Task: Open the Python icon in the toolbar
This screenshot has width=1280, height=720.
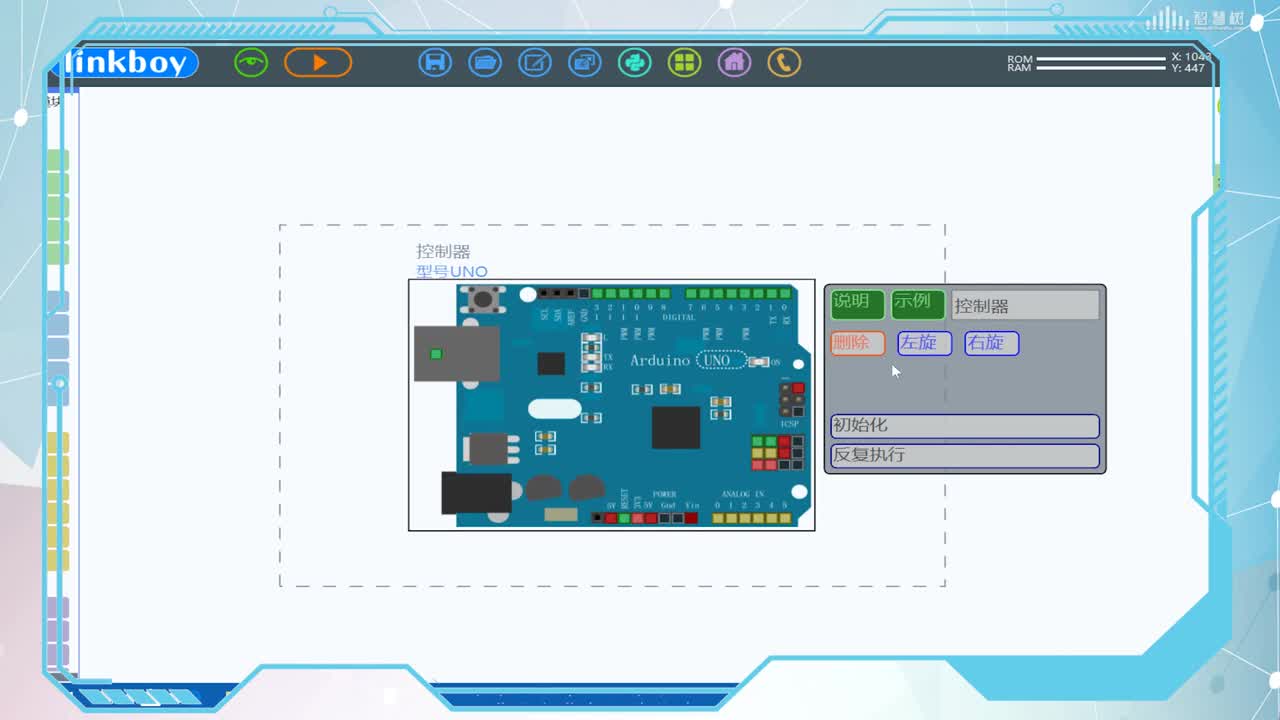Action: coord(635,63)
